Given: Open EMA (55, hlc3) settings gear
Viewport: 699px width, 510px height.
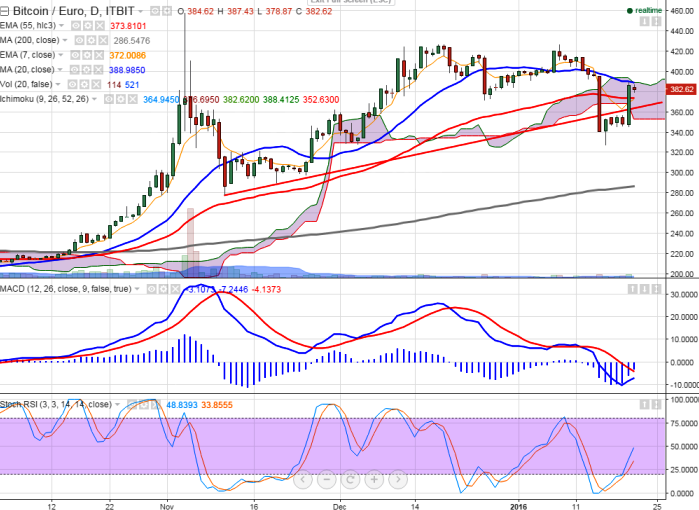Looking at the screenshot, I should tap(88, 26).
